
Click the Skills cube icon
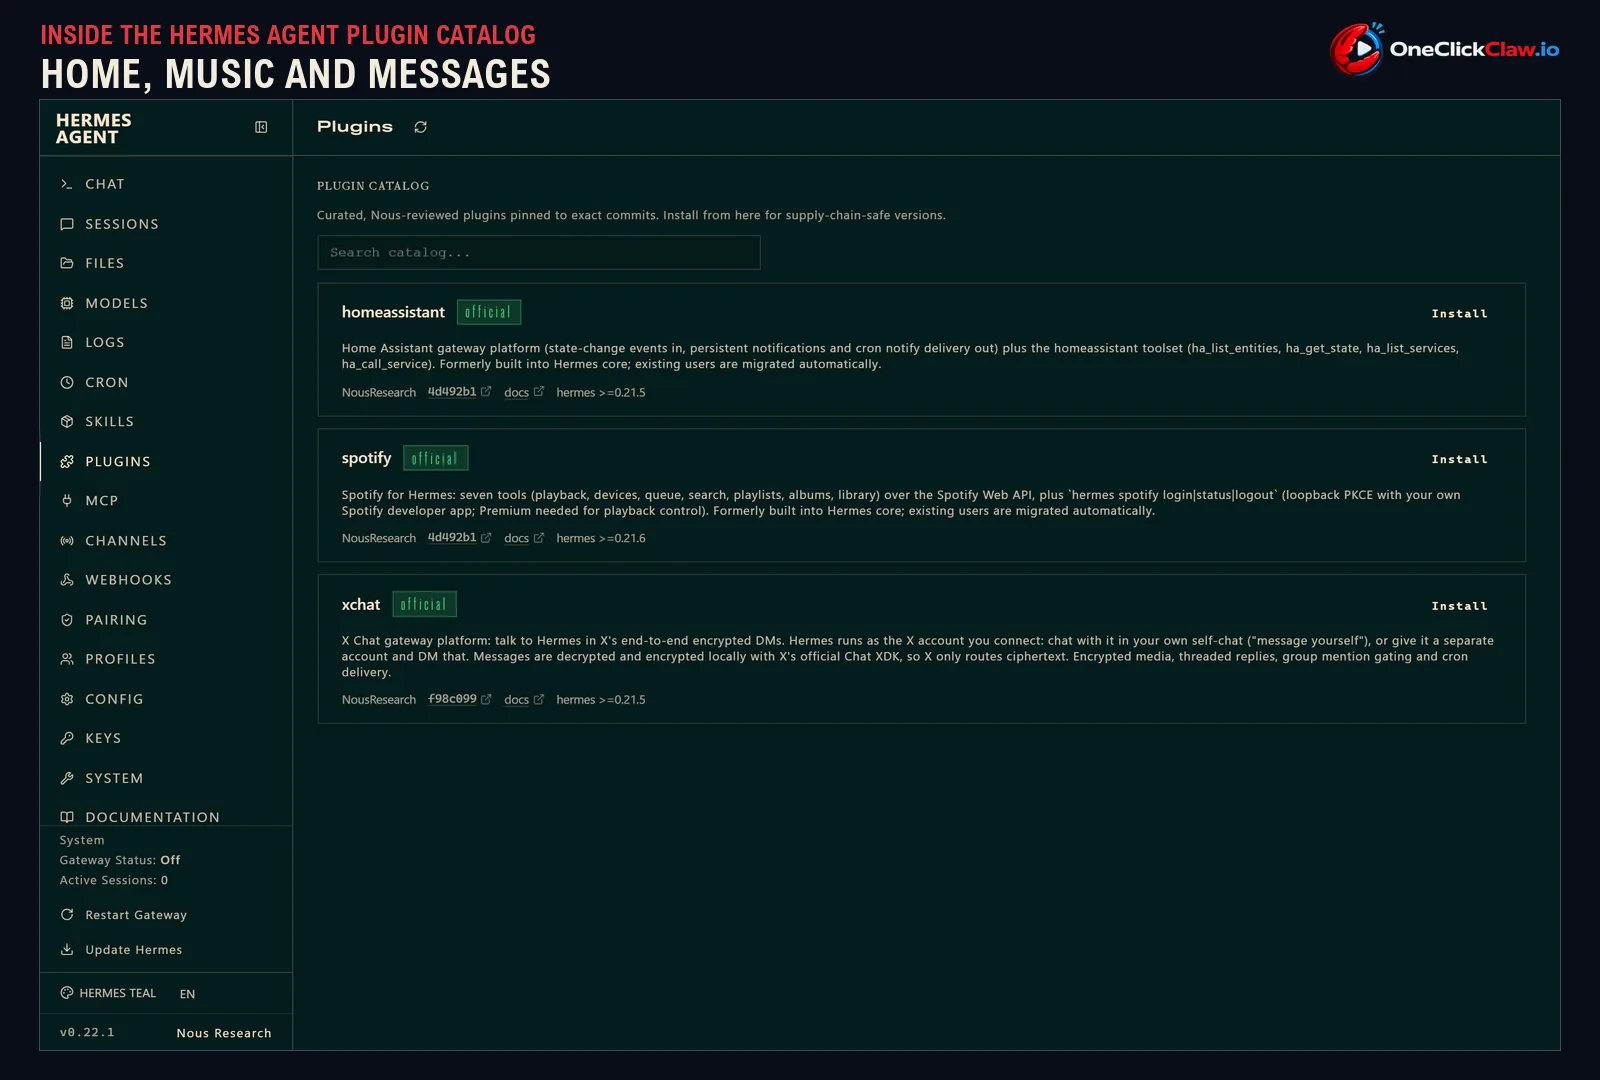pos(67,422)
